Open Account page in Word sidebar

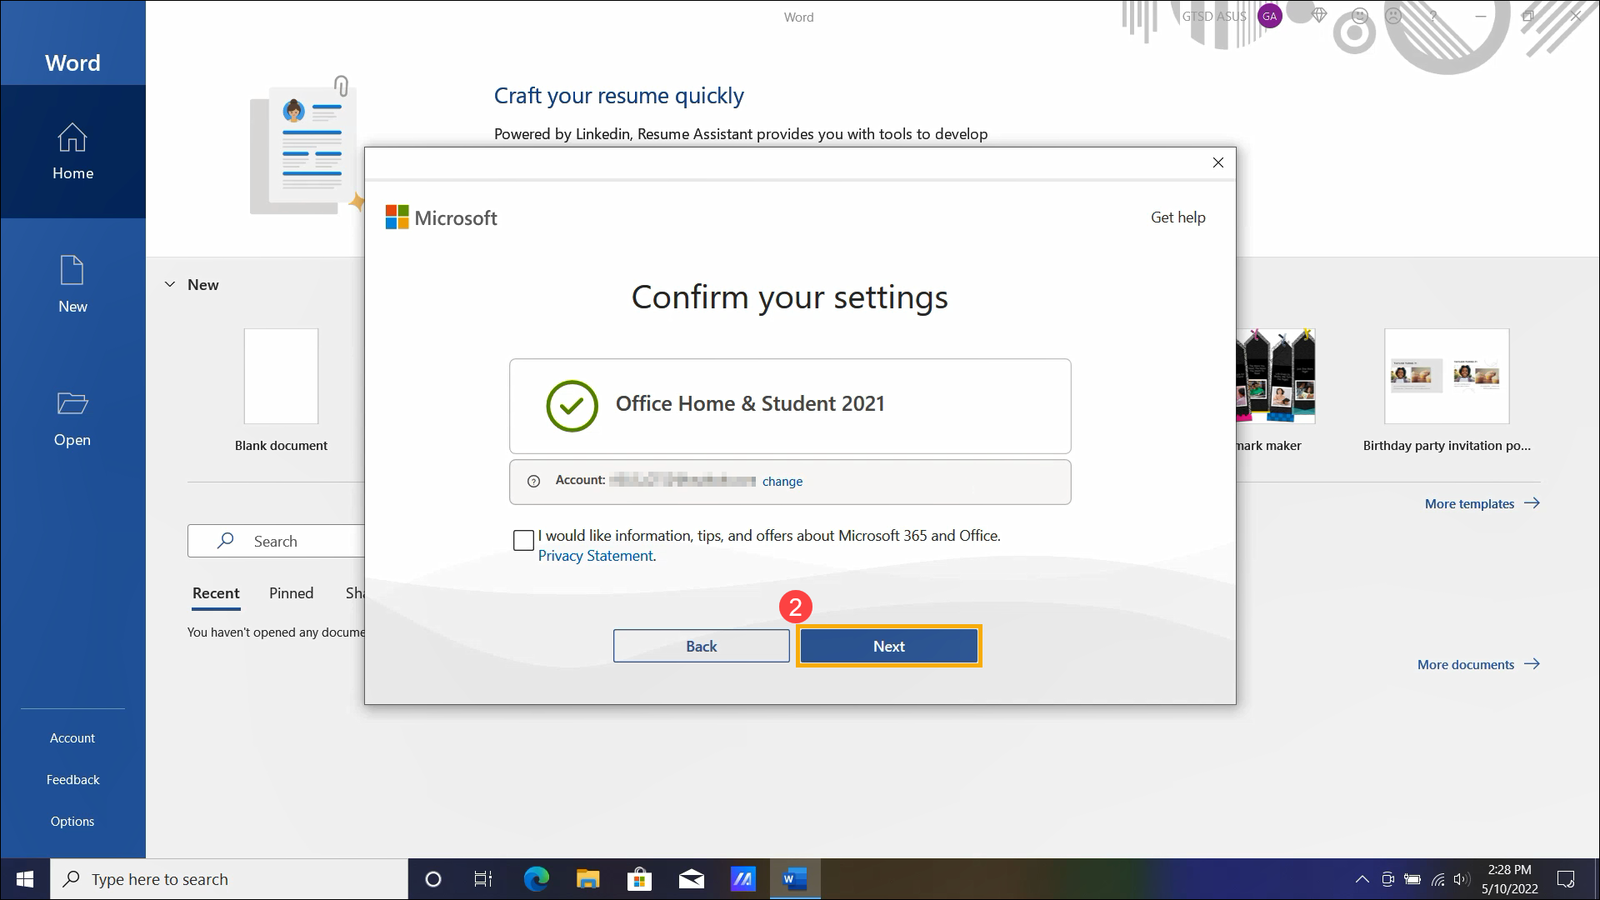click(73, 738)
